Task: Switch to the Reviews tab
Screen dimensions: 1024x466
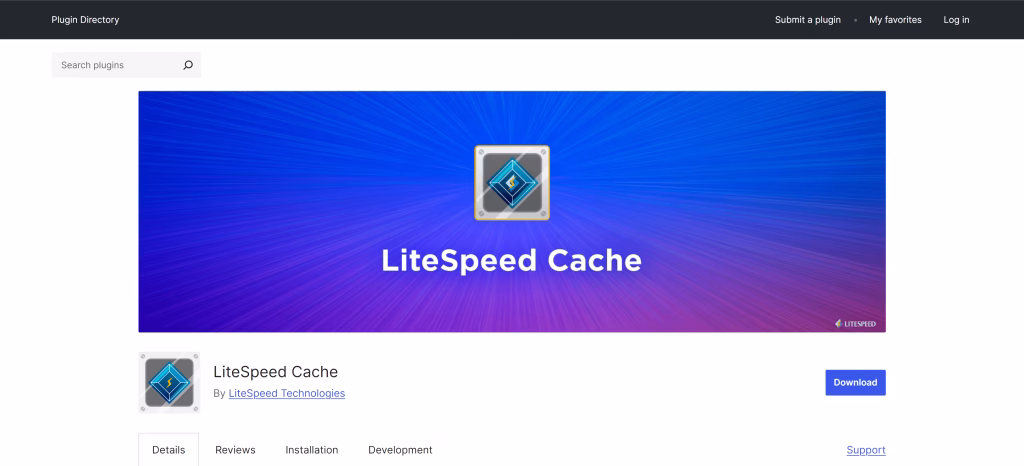Action: tap(235, 450)
